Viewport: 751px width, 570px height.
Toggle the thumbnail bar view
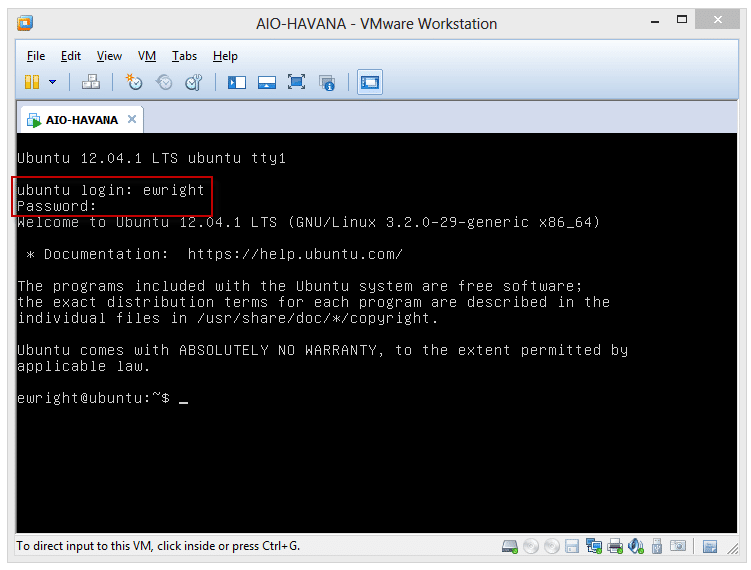point(267,82)
